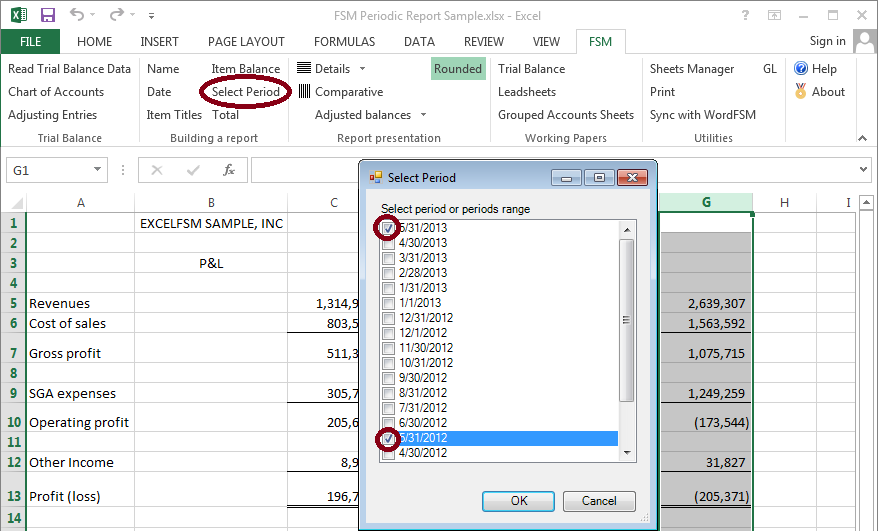Click the Comparative columns icon

[x=304, y=91]
